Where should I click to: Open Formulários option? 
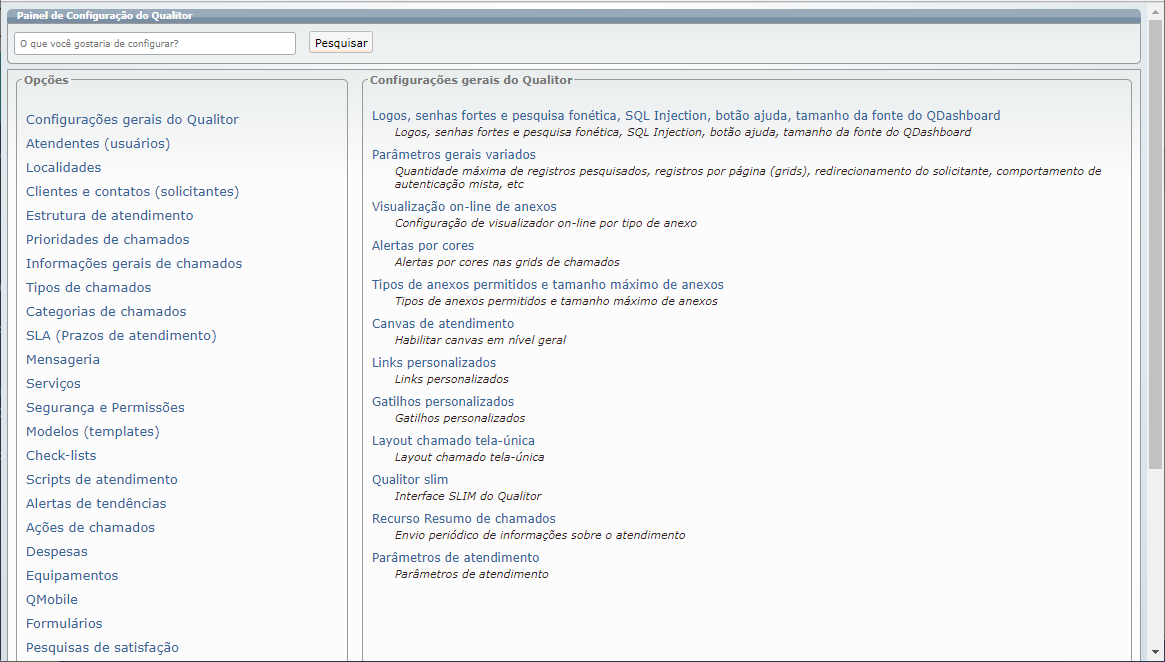click(x=64, y=623)
